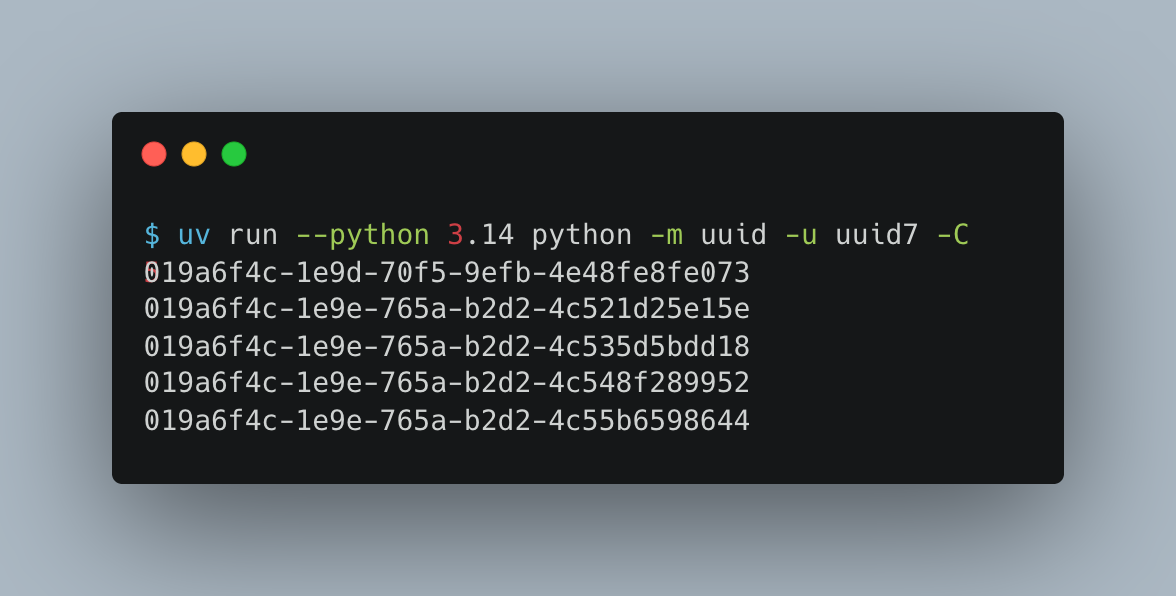This screenshot has width=1176, height=596.
Task: Click the '-m' flag in the command
Action: [665, 235]
